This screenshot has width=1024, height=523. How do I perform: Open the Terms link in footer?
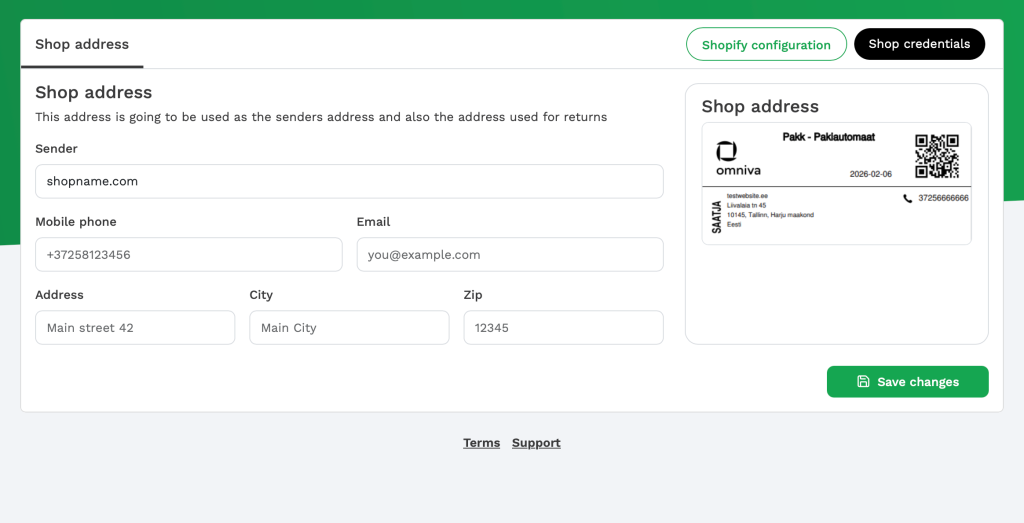481,443
